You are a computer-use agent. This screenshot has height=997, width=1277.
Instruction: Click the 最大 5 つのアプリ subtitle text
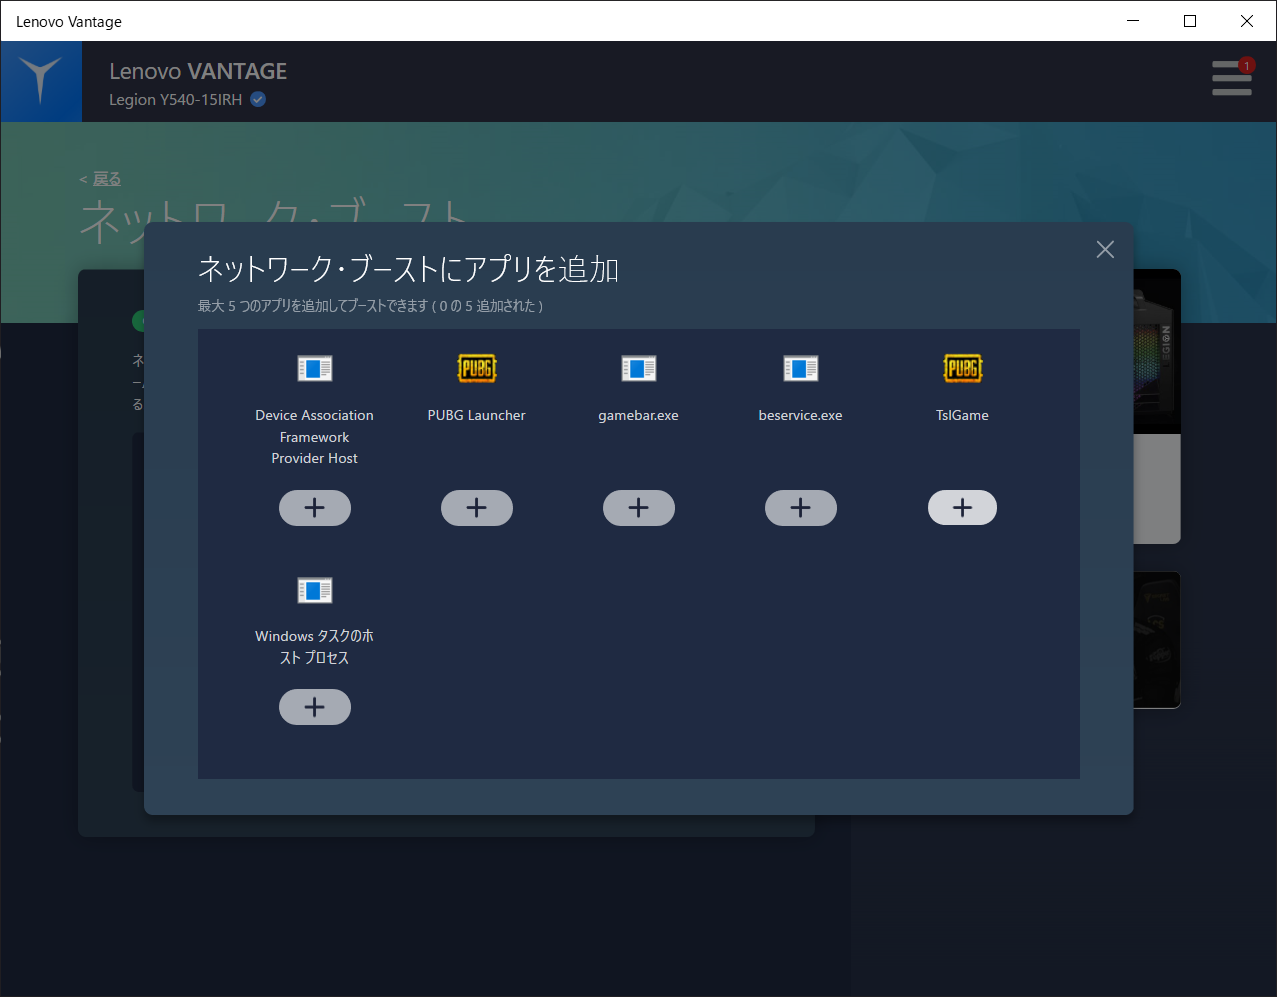pos(371,306)
